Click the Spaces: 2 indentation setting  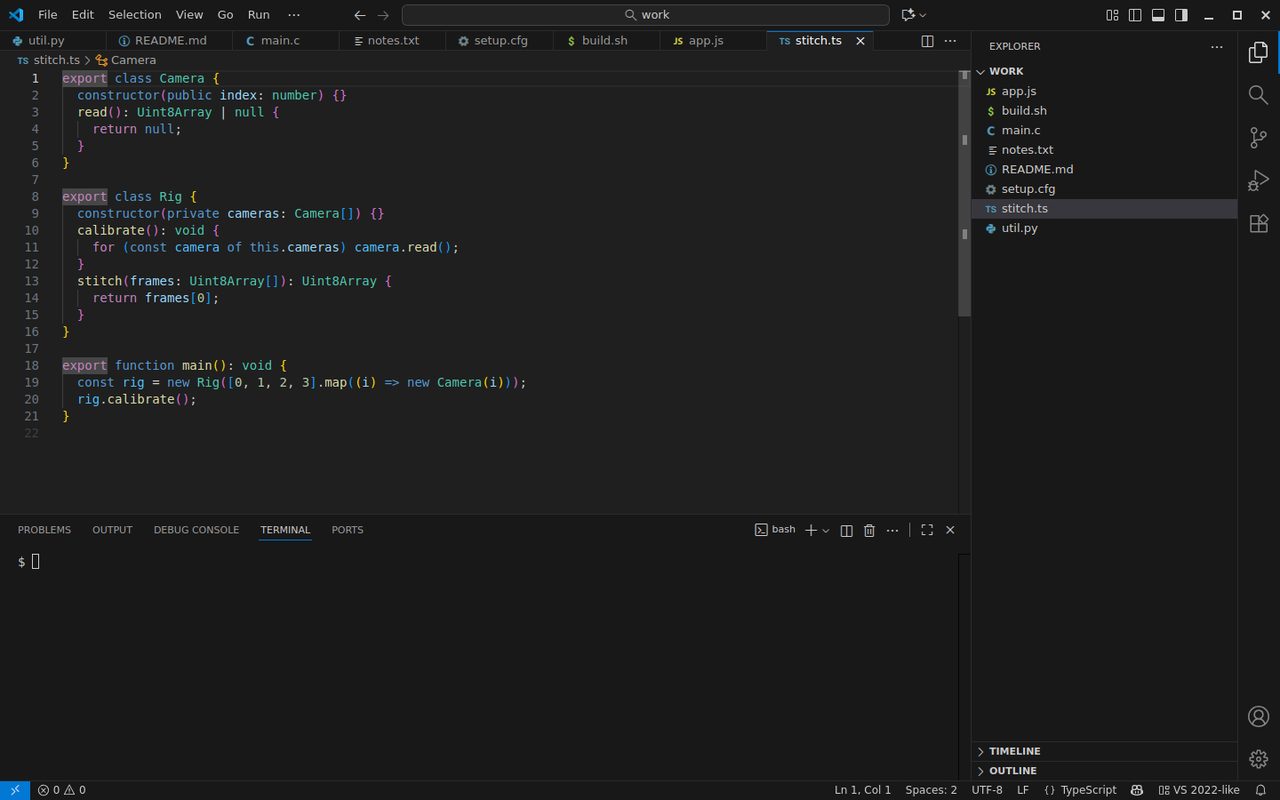click(x=931, y=790)
